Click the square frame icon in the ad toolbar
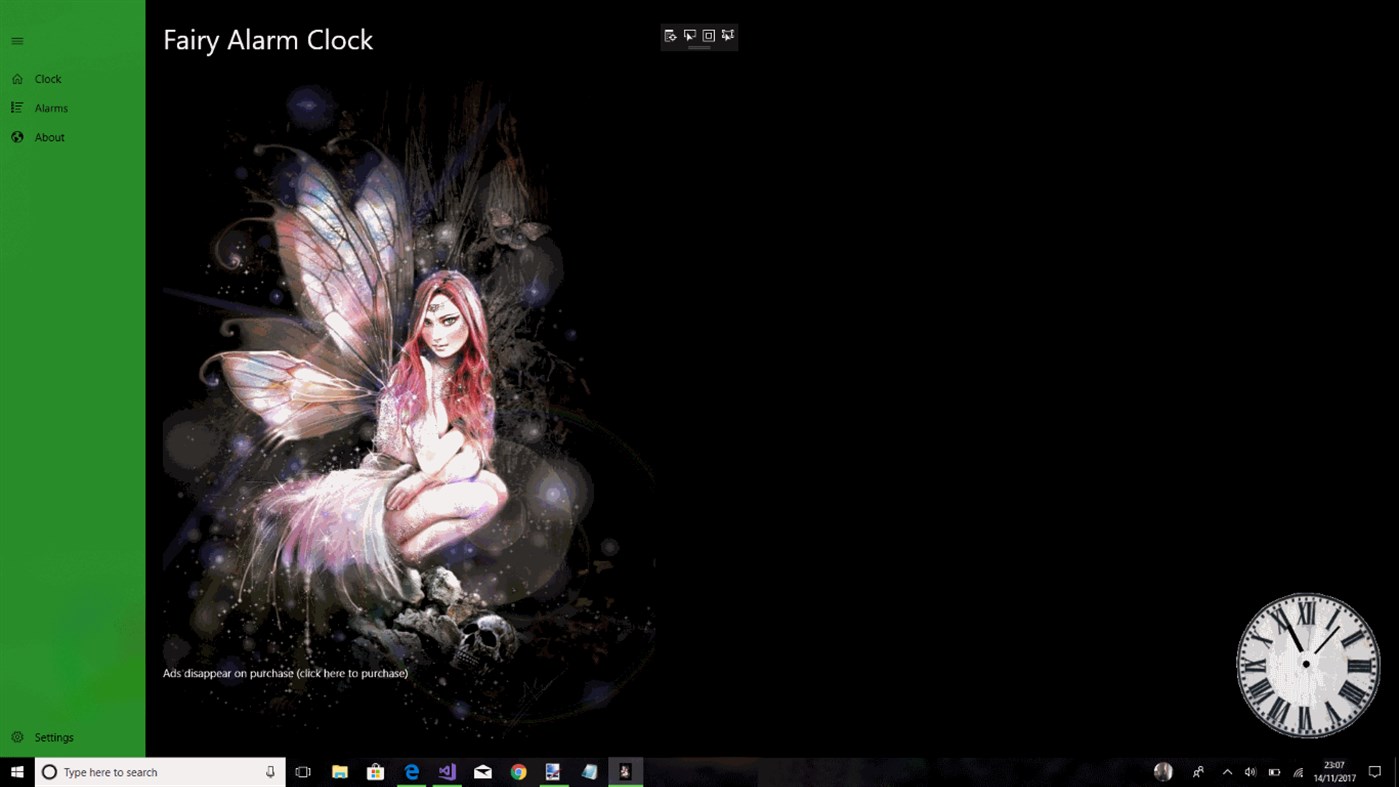The height and width of the screenshot is (787, 1399). point(708,36)
